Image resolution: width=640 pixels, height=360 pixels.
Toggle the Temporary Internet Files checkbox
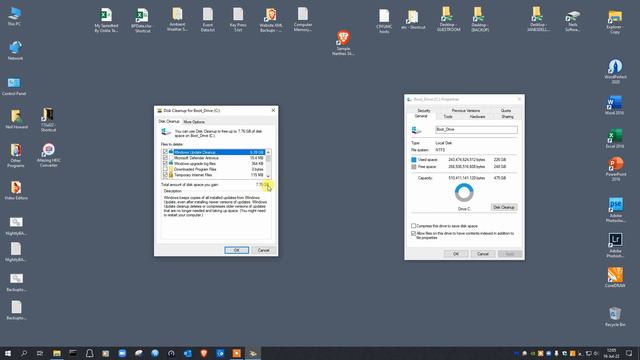point(165,175)
